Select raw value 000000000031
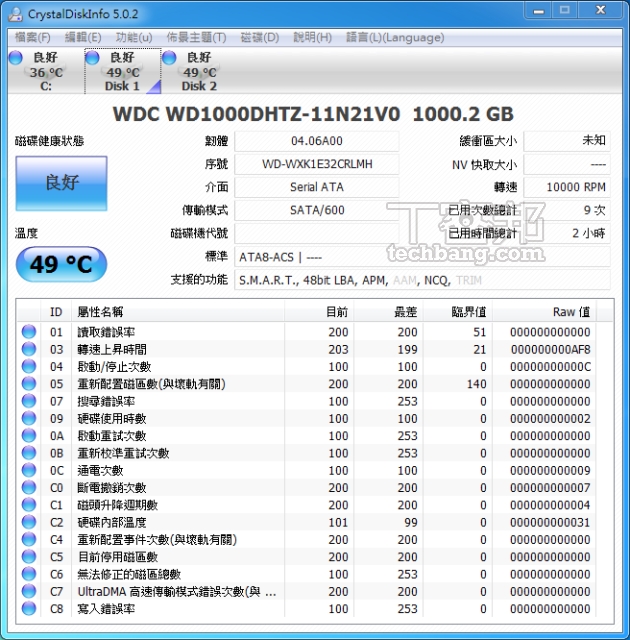Screen dimensions: 630x640 550,522
